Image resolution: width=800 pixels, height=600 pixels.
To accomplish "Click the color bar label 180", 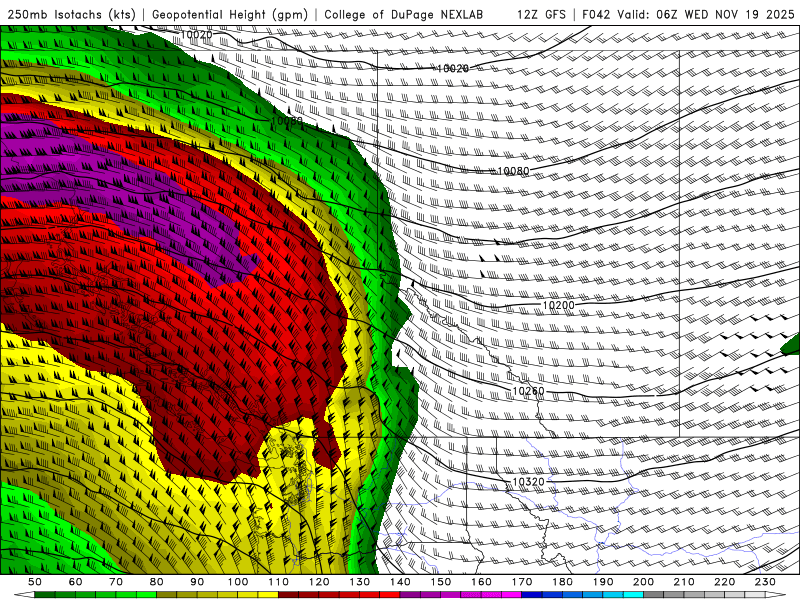I will 562,582.
